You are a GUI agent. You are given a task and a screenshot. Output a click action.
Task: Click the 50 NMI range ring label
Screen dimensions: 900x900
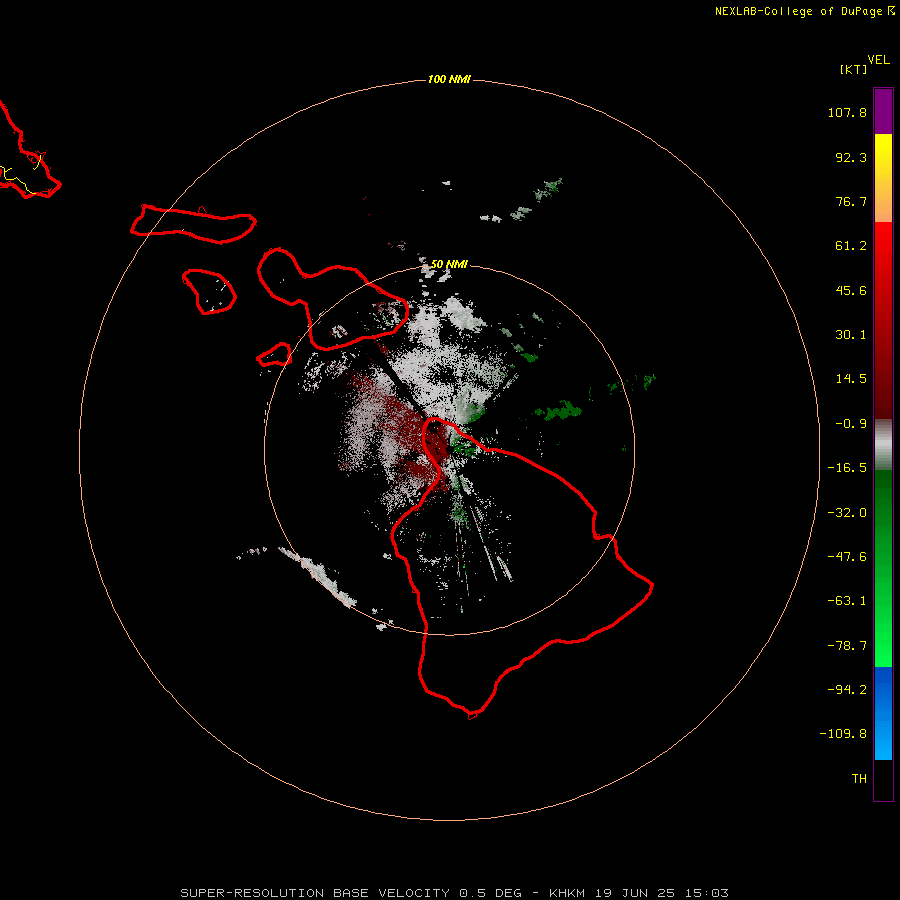click(x=449, y=264)
